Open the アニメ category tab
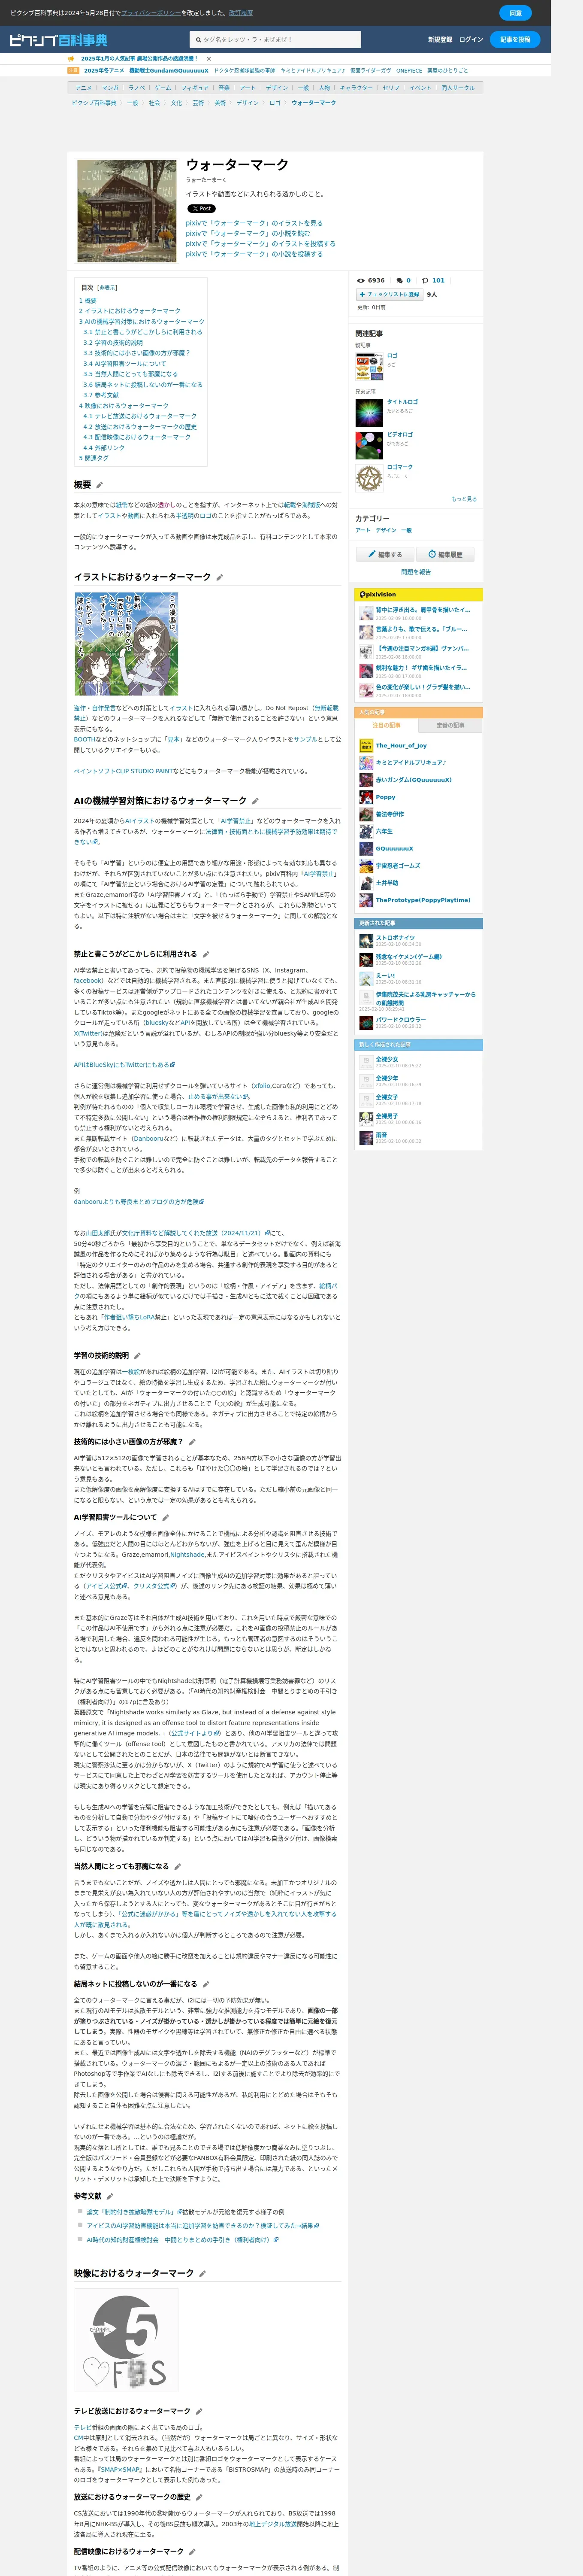The image size is (583, 2576). [x=84, y=88]
